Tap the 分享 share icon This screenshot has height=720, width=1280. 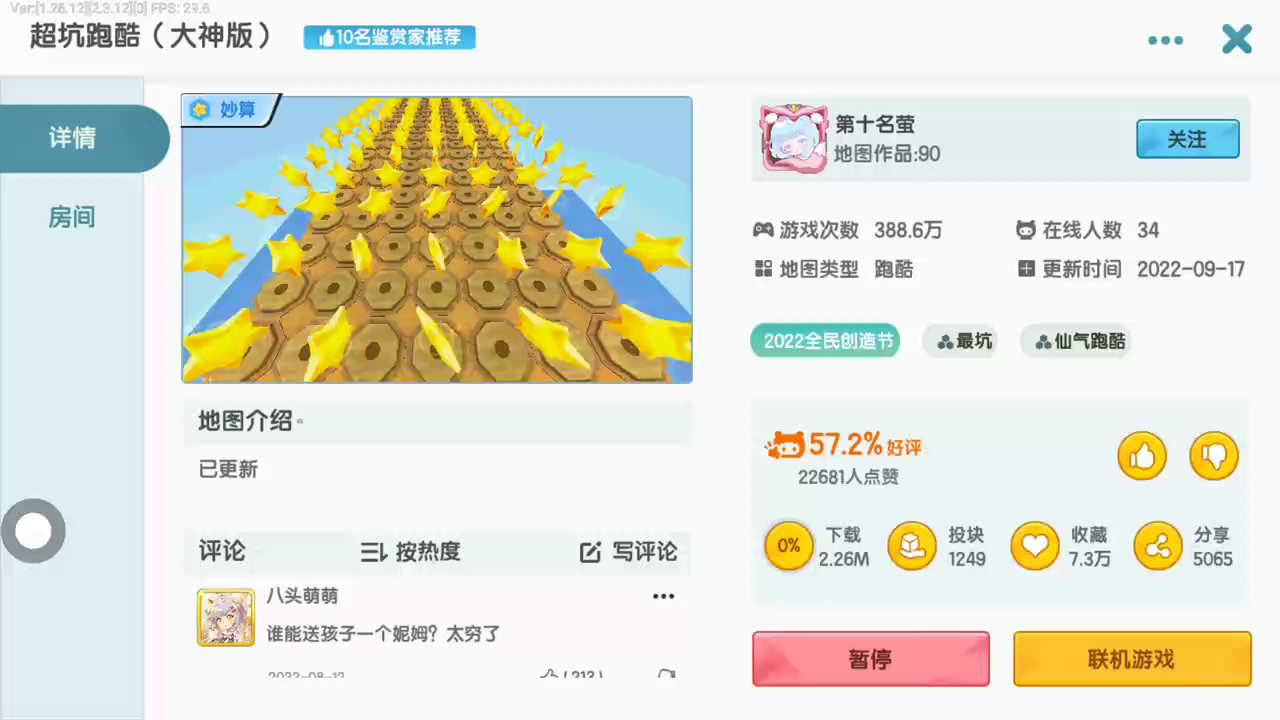click(x=1158, y=546)
